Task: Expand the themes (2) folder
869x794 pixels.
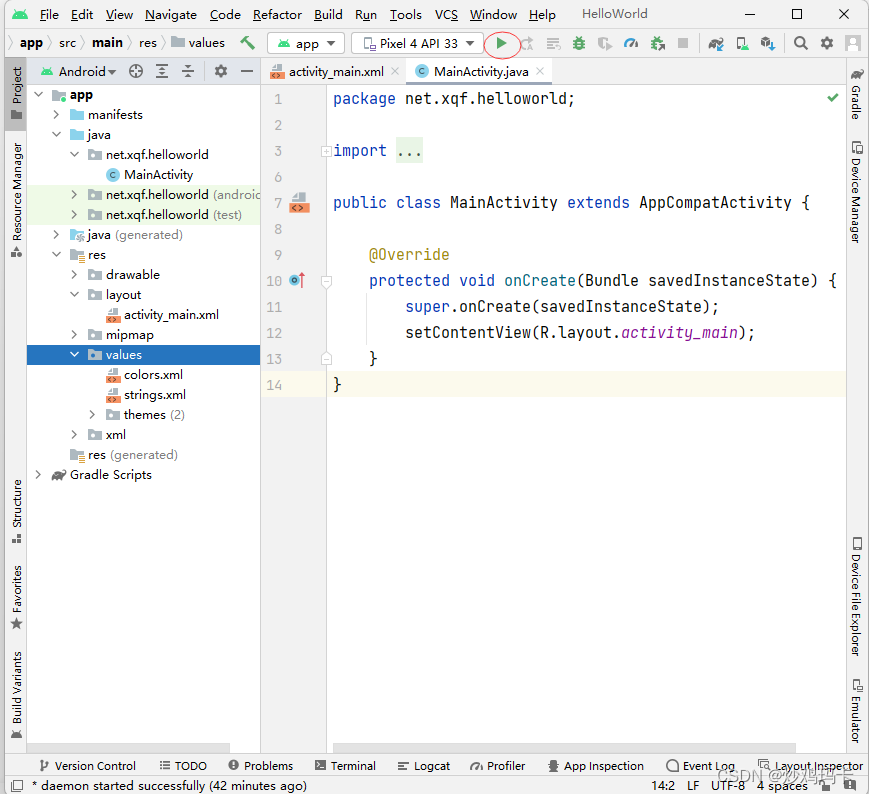Action: pos(93,414)
